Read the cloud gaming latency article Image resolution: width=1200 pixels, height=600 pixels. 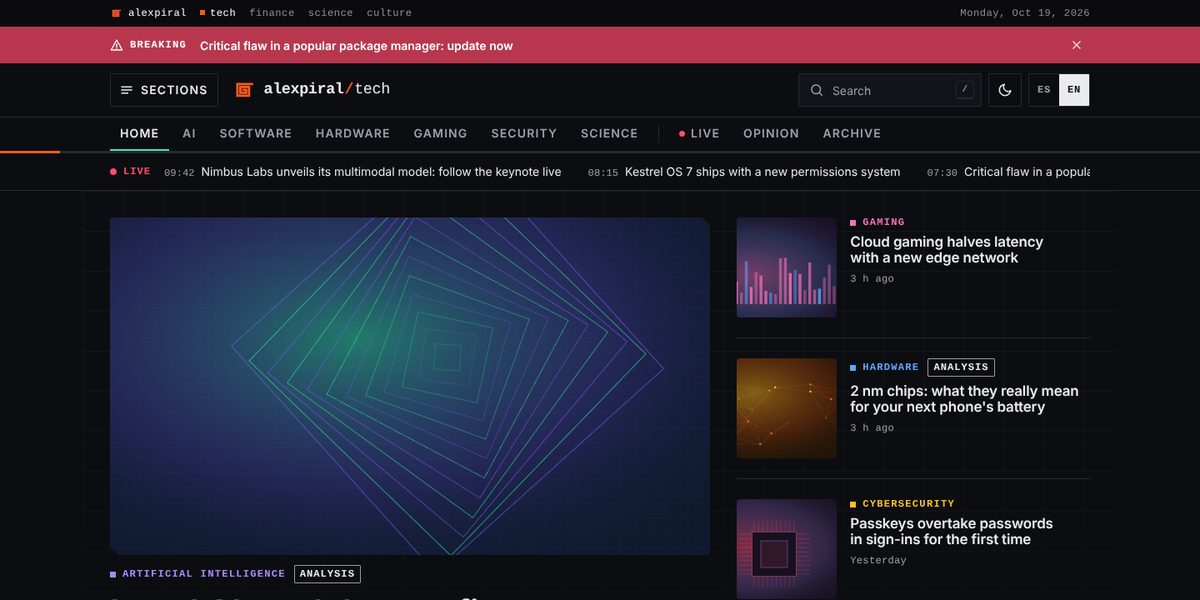[947, 250]
